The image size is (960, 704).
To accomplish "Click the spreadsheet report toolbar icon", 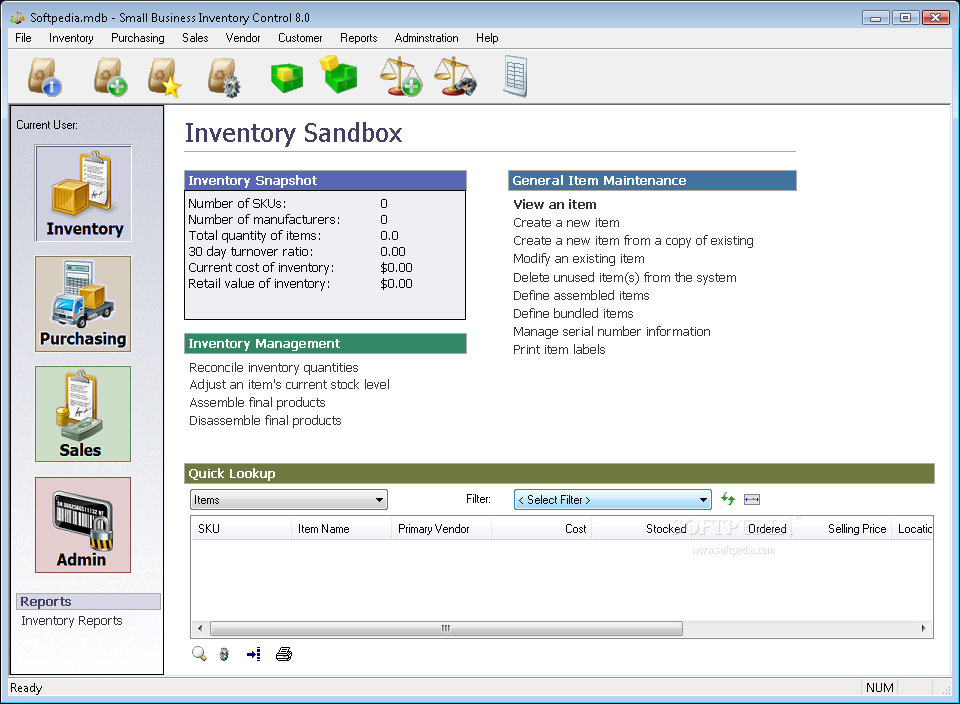I will point(515,77).
